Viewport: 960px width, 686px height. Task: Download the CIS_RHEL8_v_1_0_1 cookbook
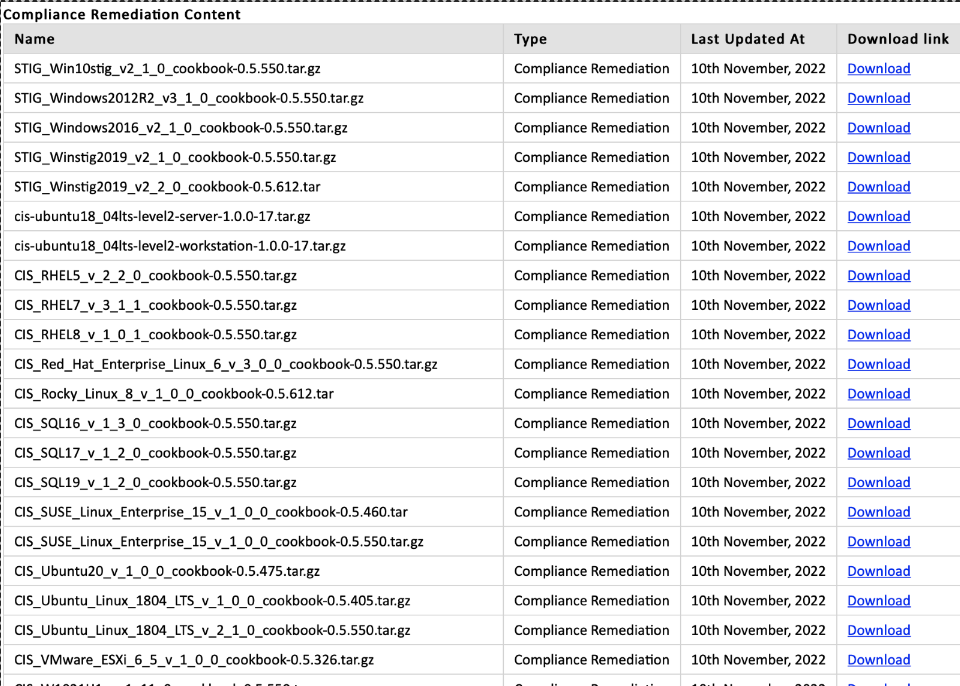(x=878, y=334)
